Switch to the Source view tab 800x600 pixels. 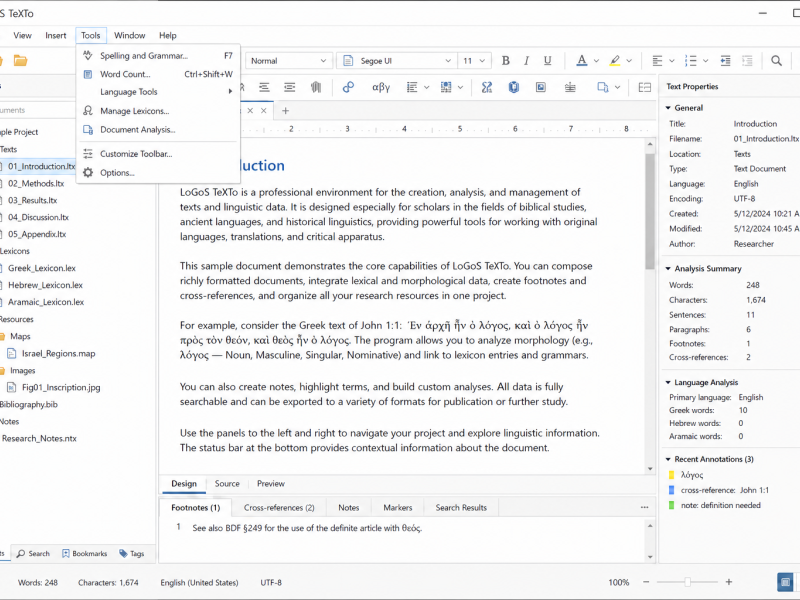point(227,484)
